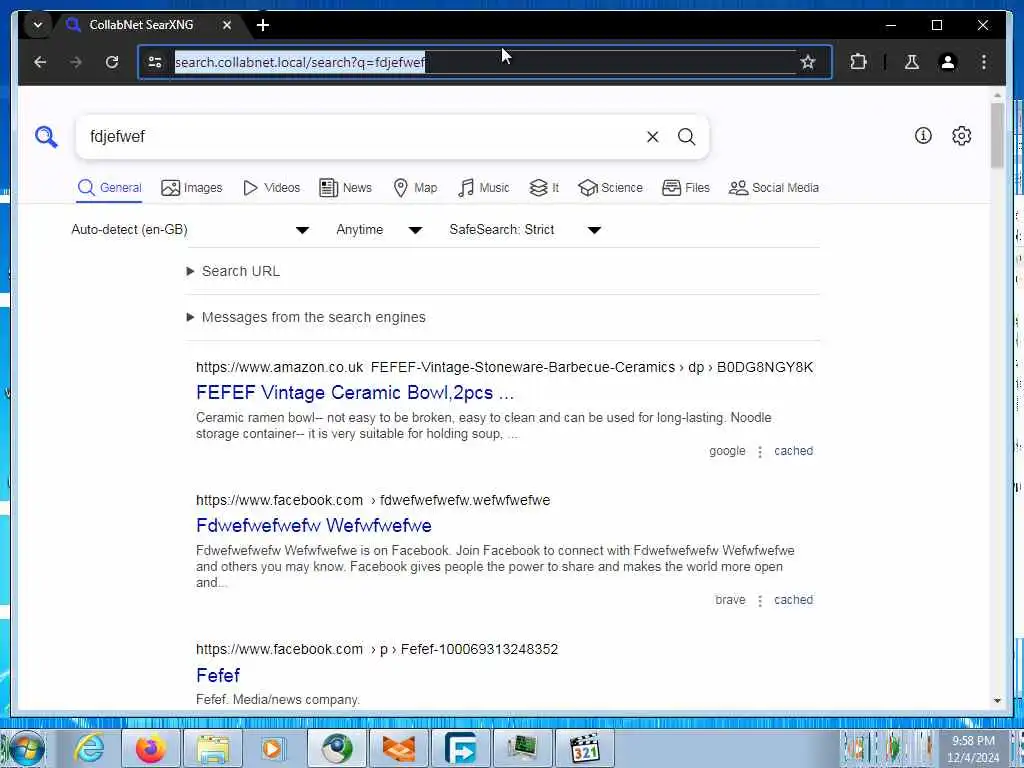1024x768 pixels.
Task: Open Windows Media Player in taskbar
Action: click(x=274, y=748)
